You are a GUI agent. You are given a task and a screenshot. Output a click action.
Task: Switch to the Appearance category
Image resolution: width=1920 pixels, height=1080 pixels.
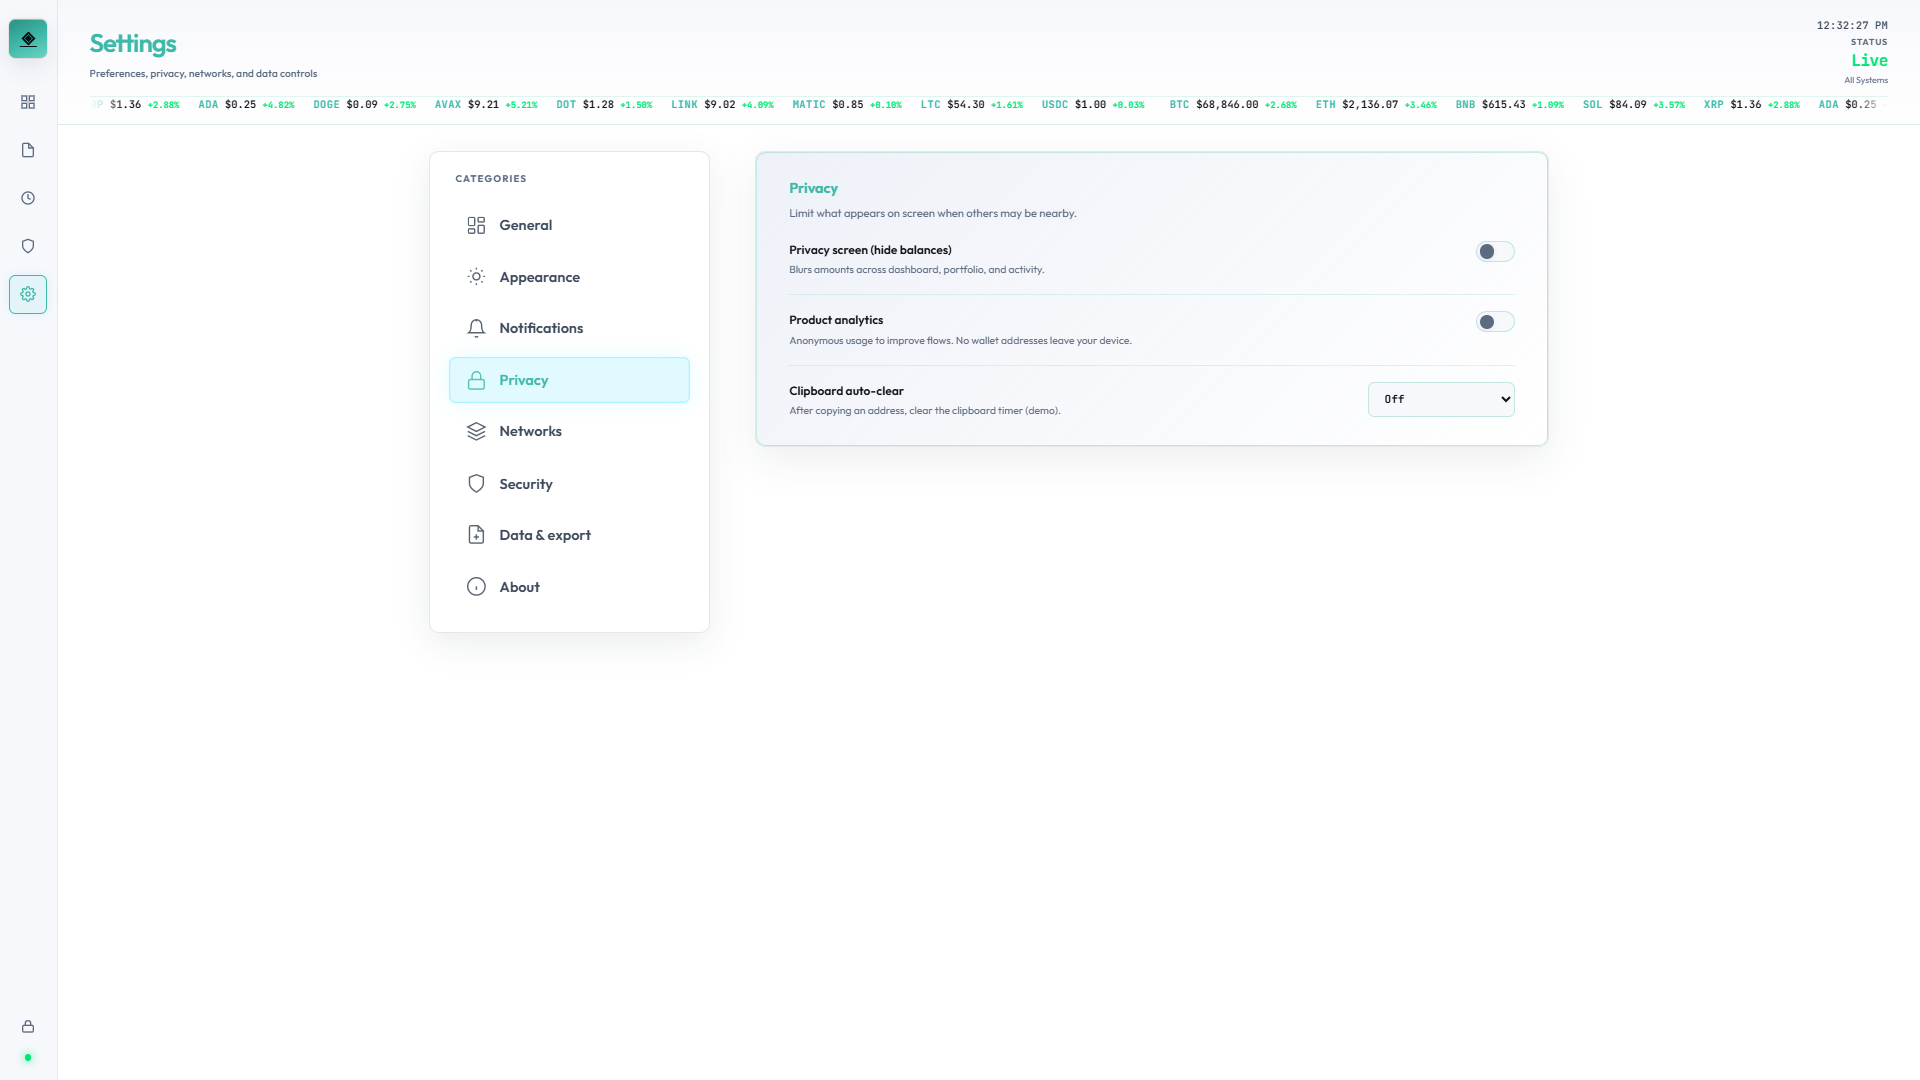coord(539,277)
